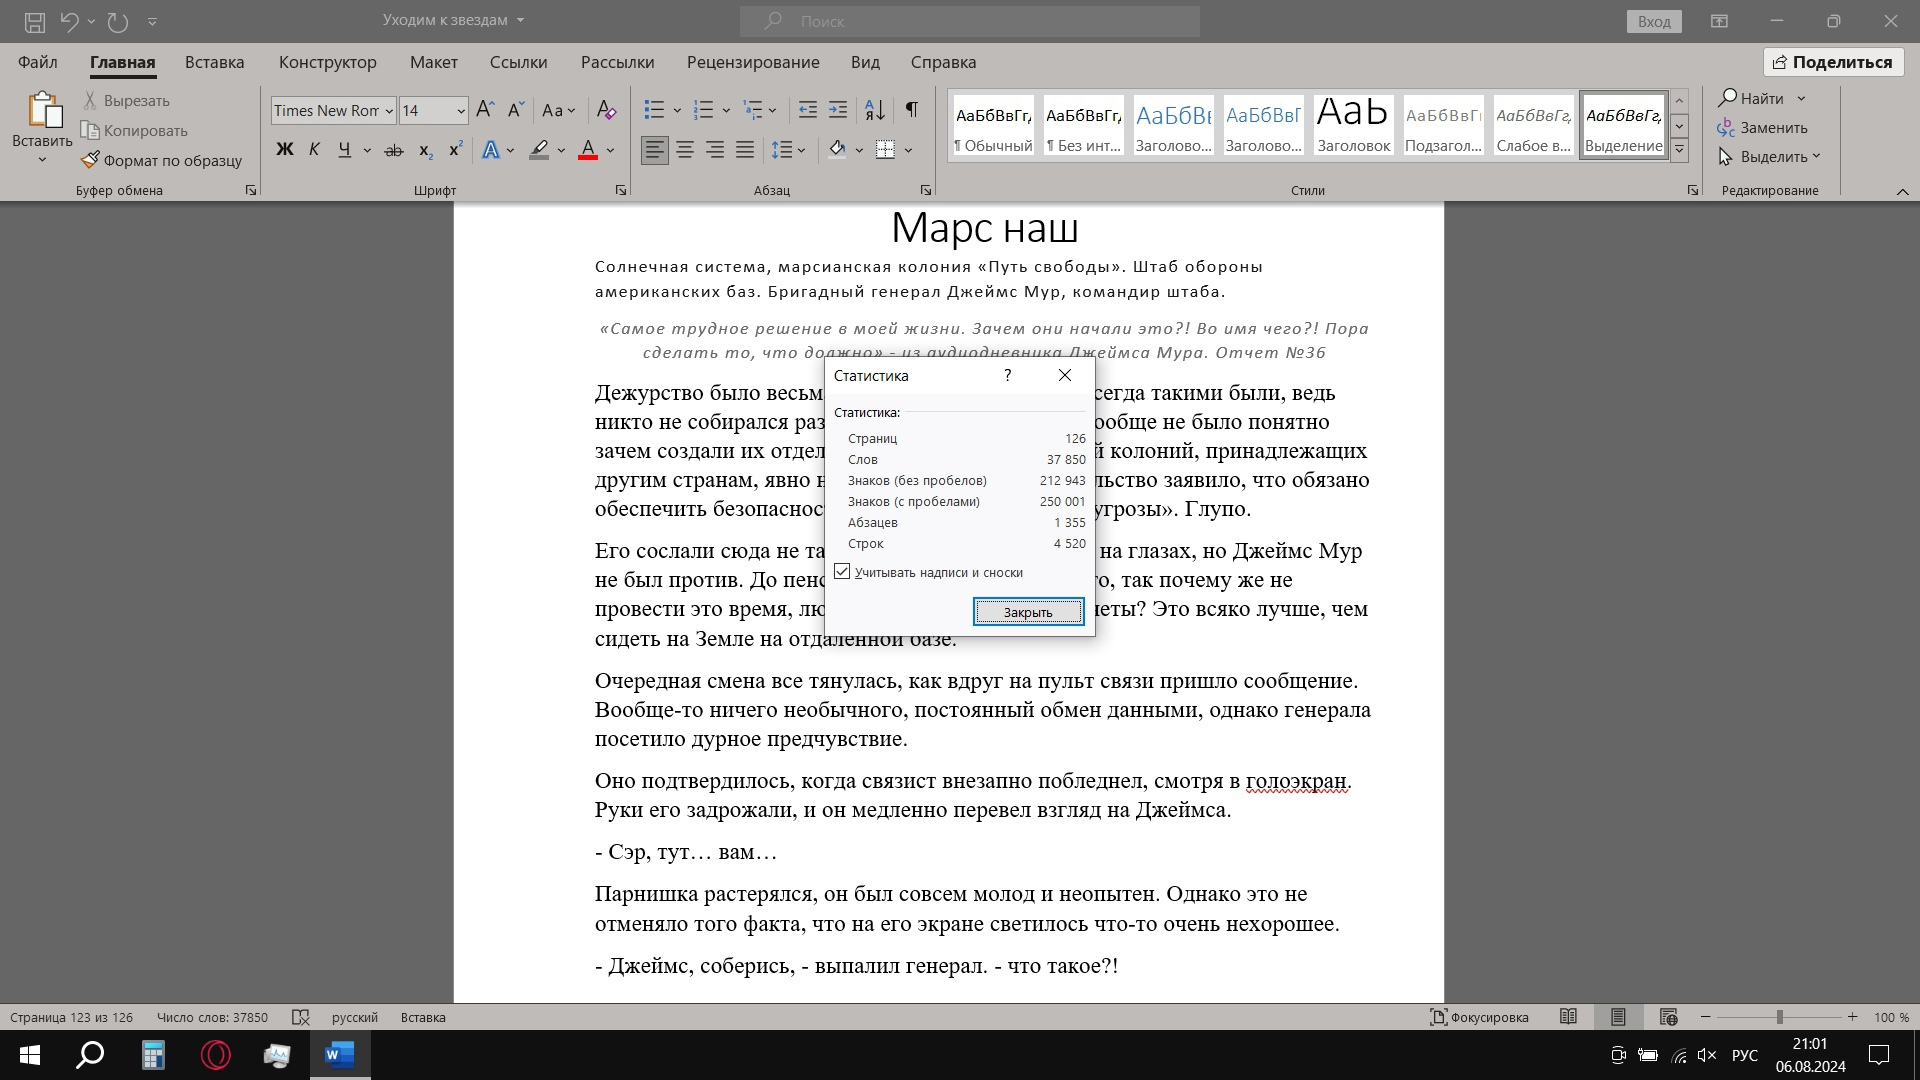Click the Поделиться button
Viewport: 1920px width, 1080px height.
pos(1832,62)
